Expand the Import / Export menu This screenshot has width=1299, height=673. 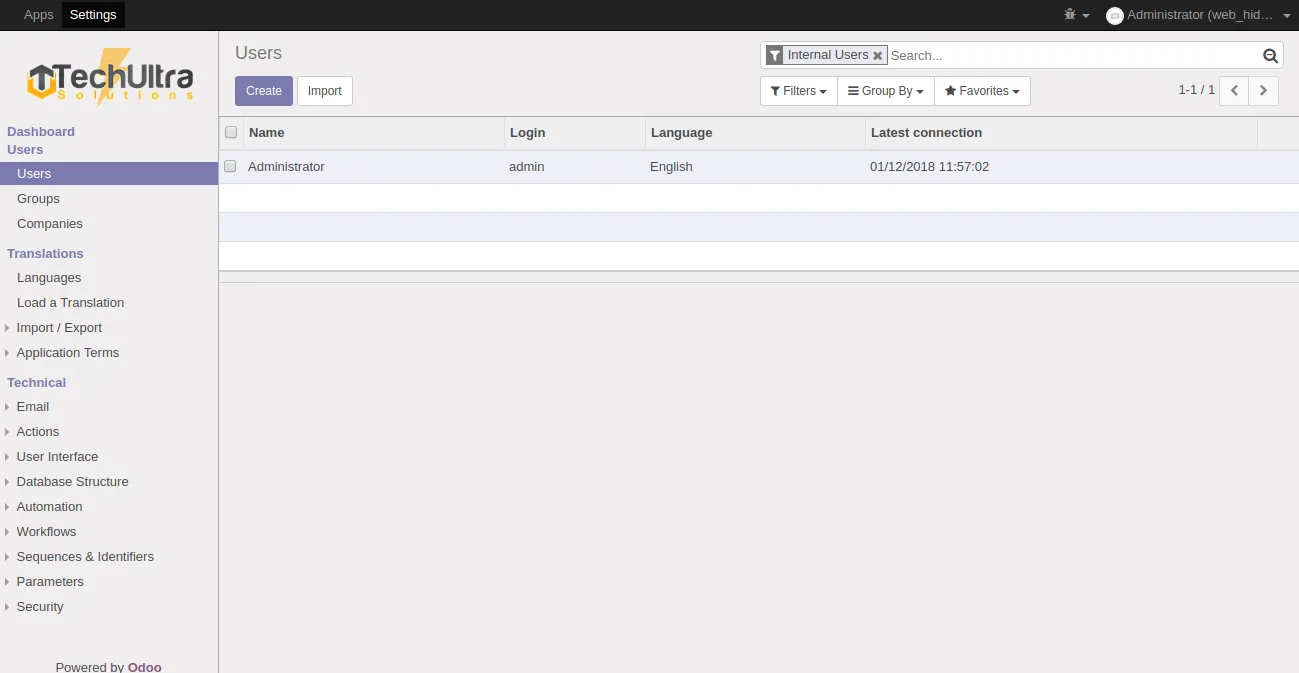[x=59, y=328]
